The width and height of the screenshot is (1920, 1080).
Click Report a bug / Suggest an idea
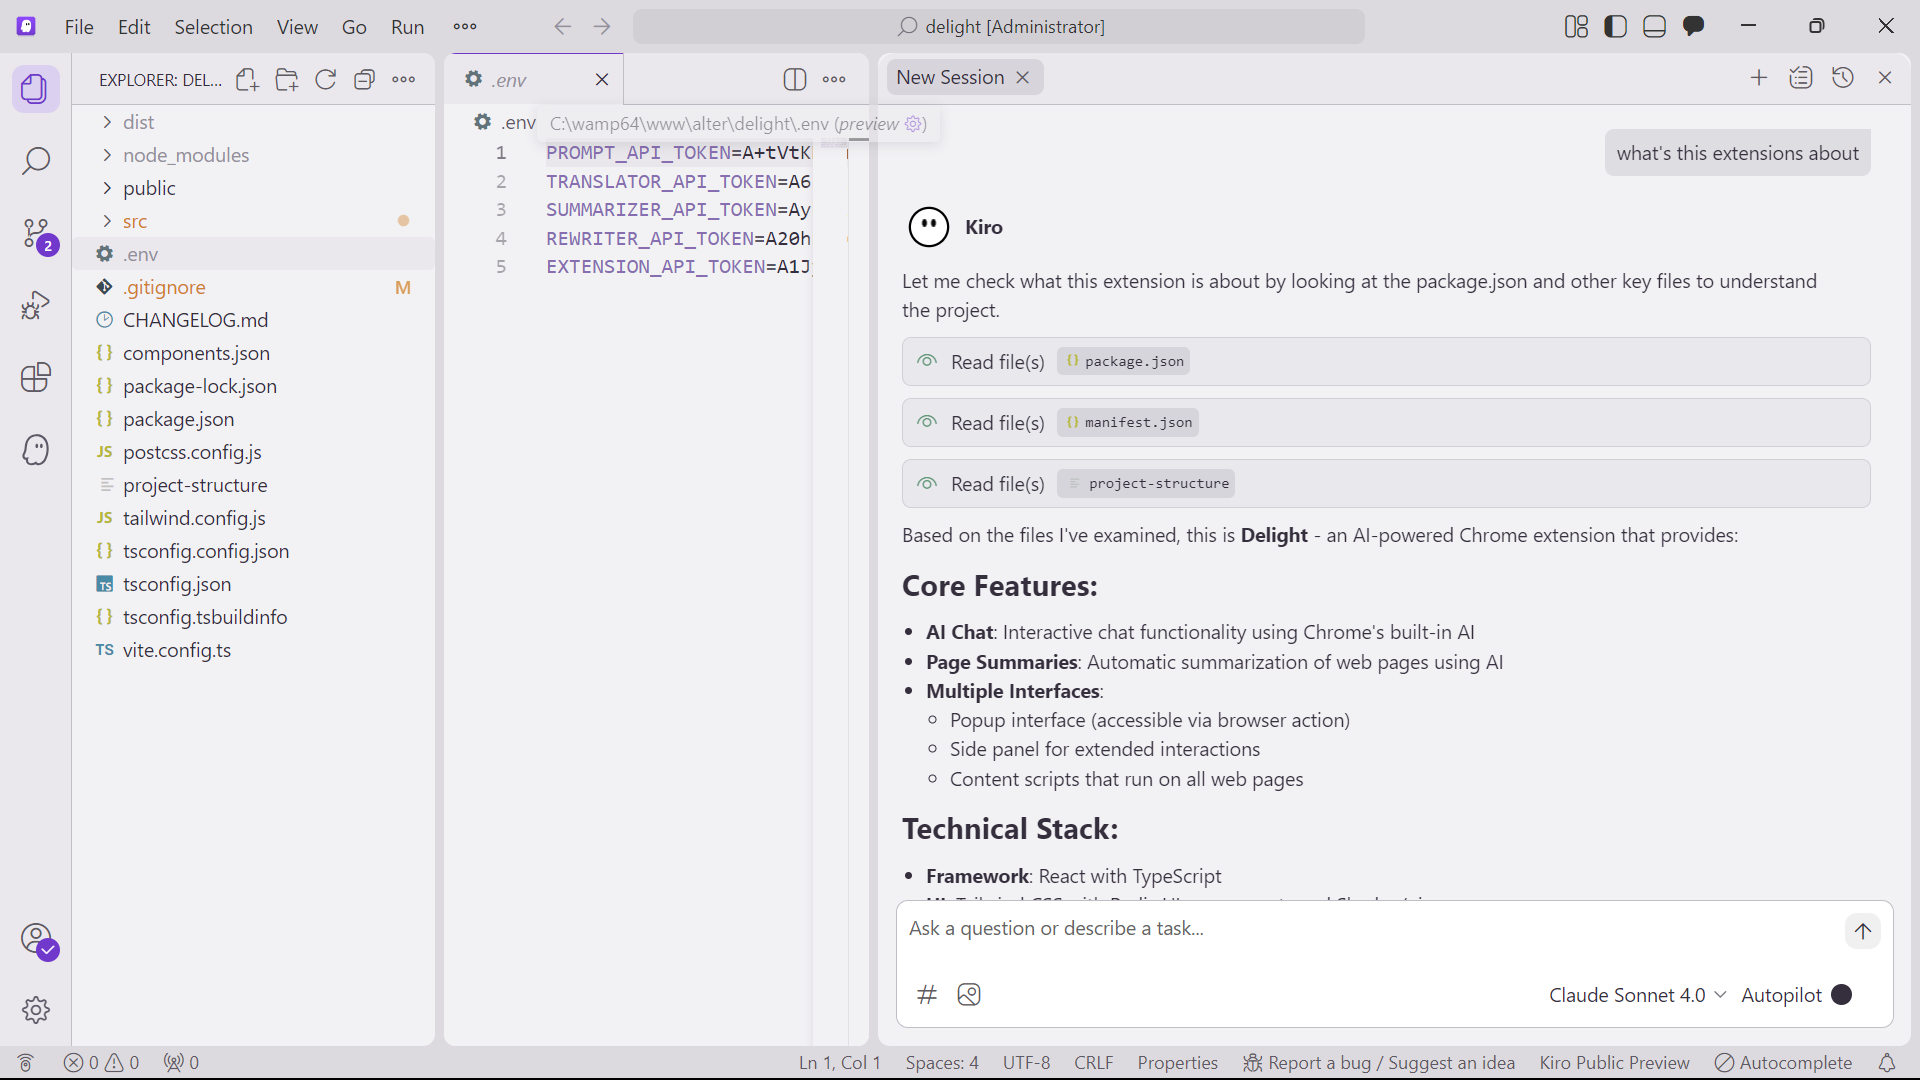pyautogui.click(x=1380, y=1062)
